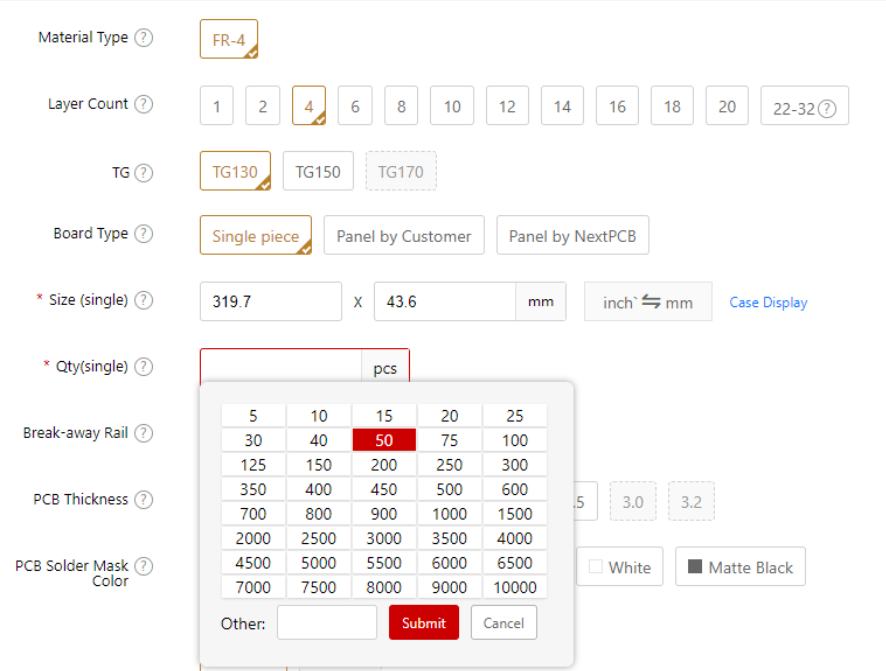Click PCB Thickness help icon

click(144, 499)
